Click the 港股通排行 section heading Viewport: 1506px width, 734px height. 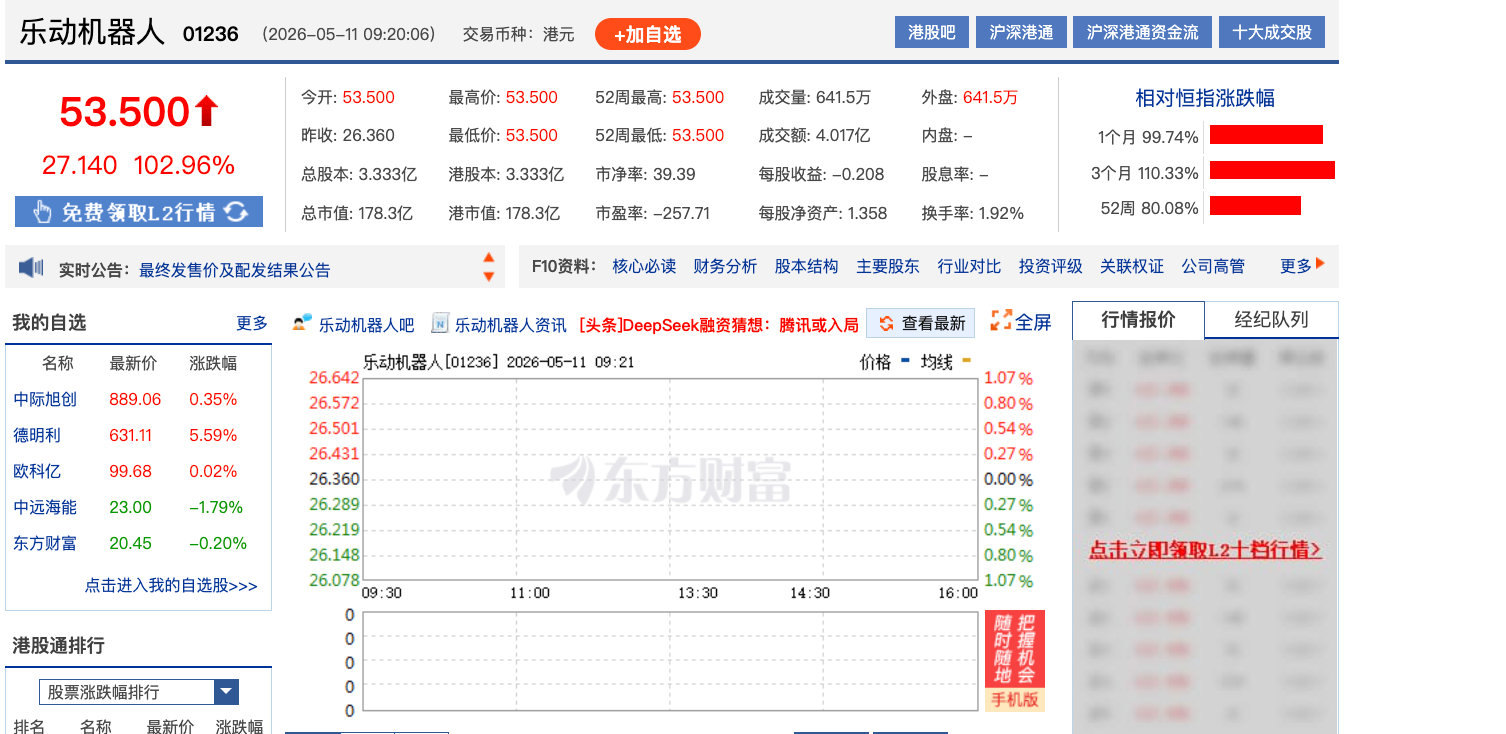[x=58, y=645]
